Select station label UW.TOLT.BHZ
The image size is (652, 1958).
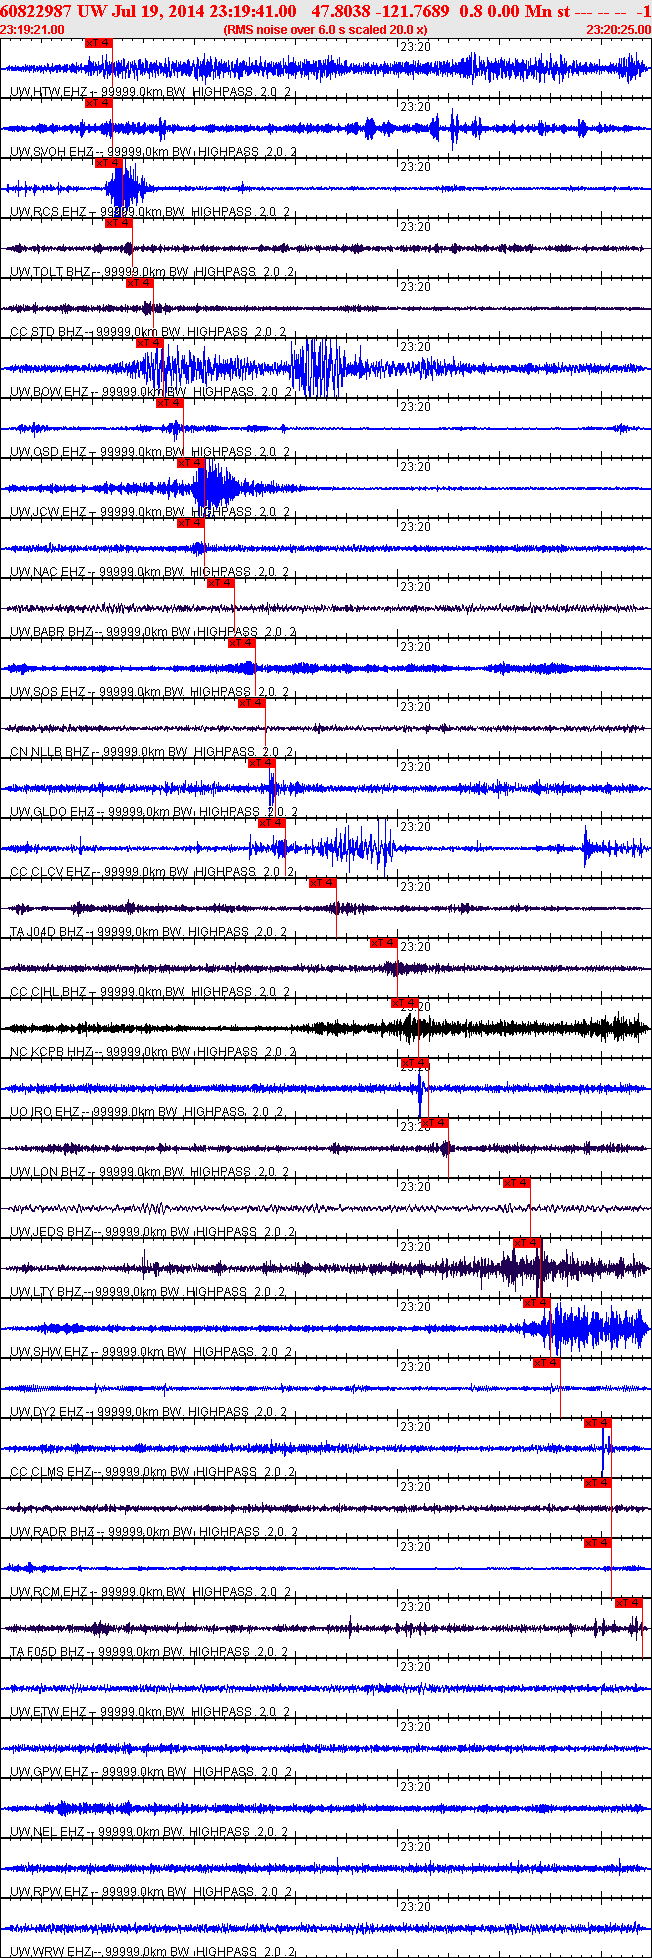point(50,272)
